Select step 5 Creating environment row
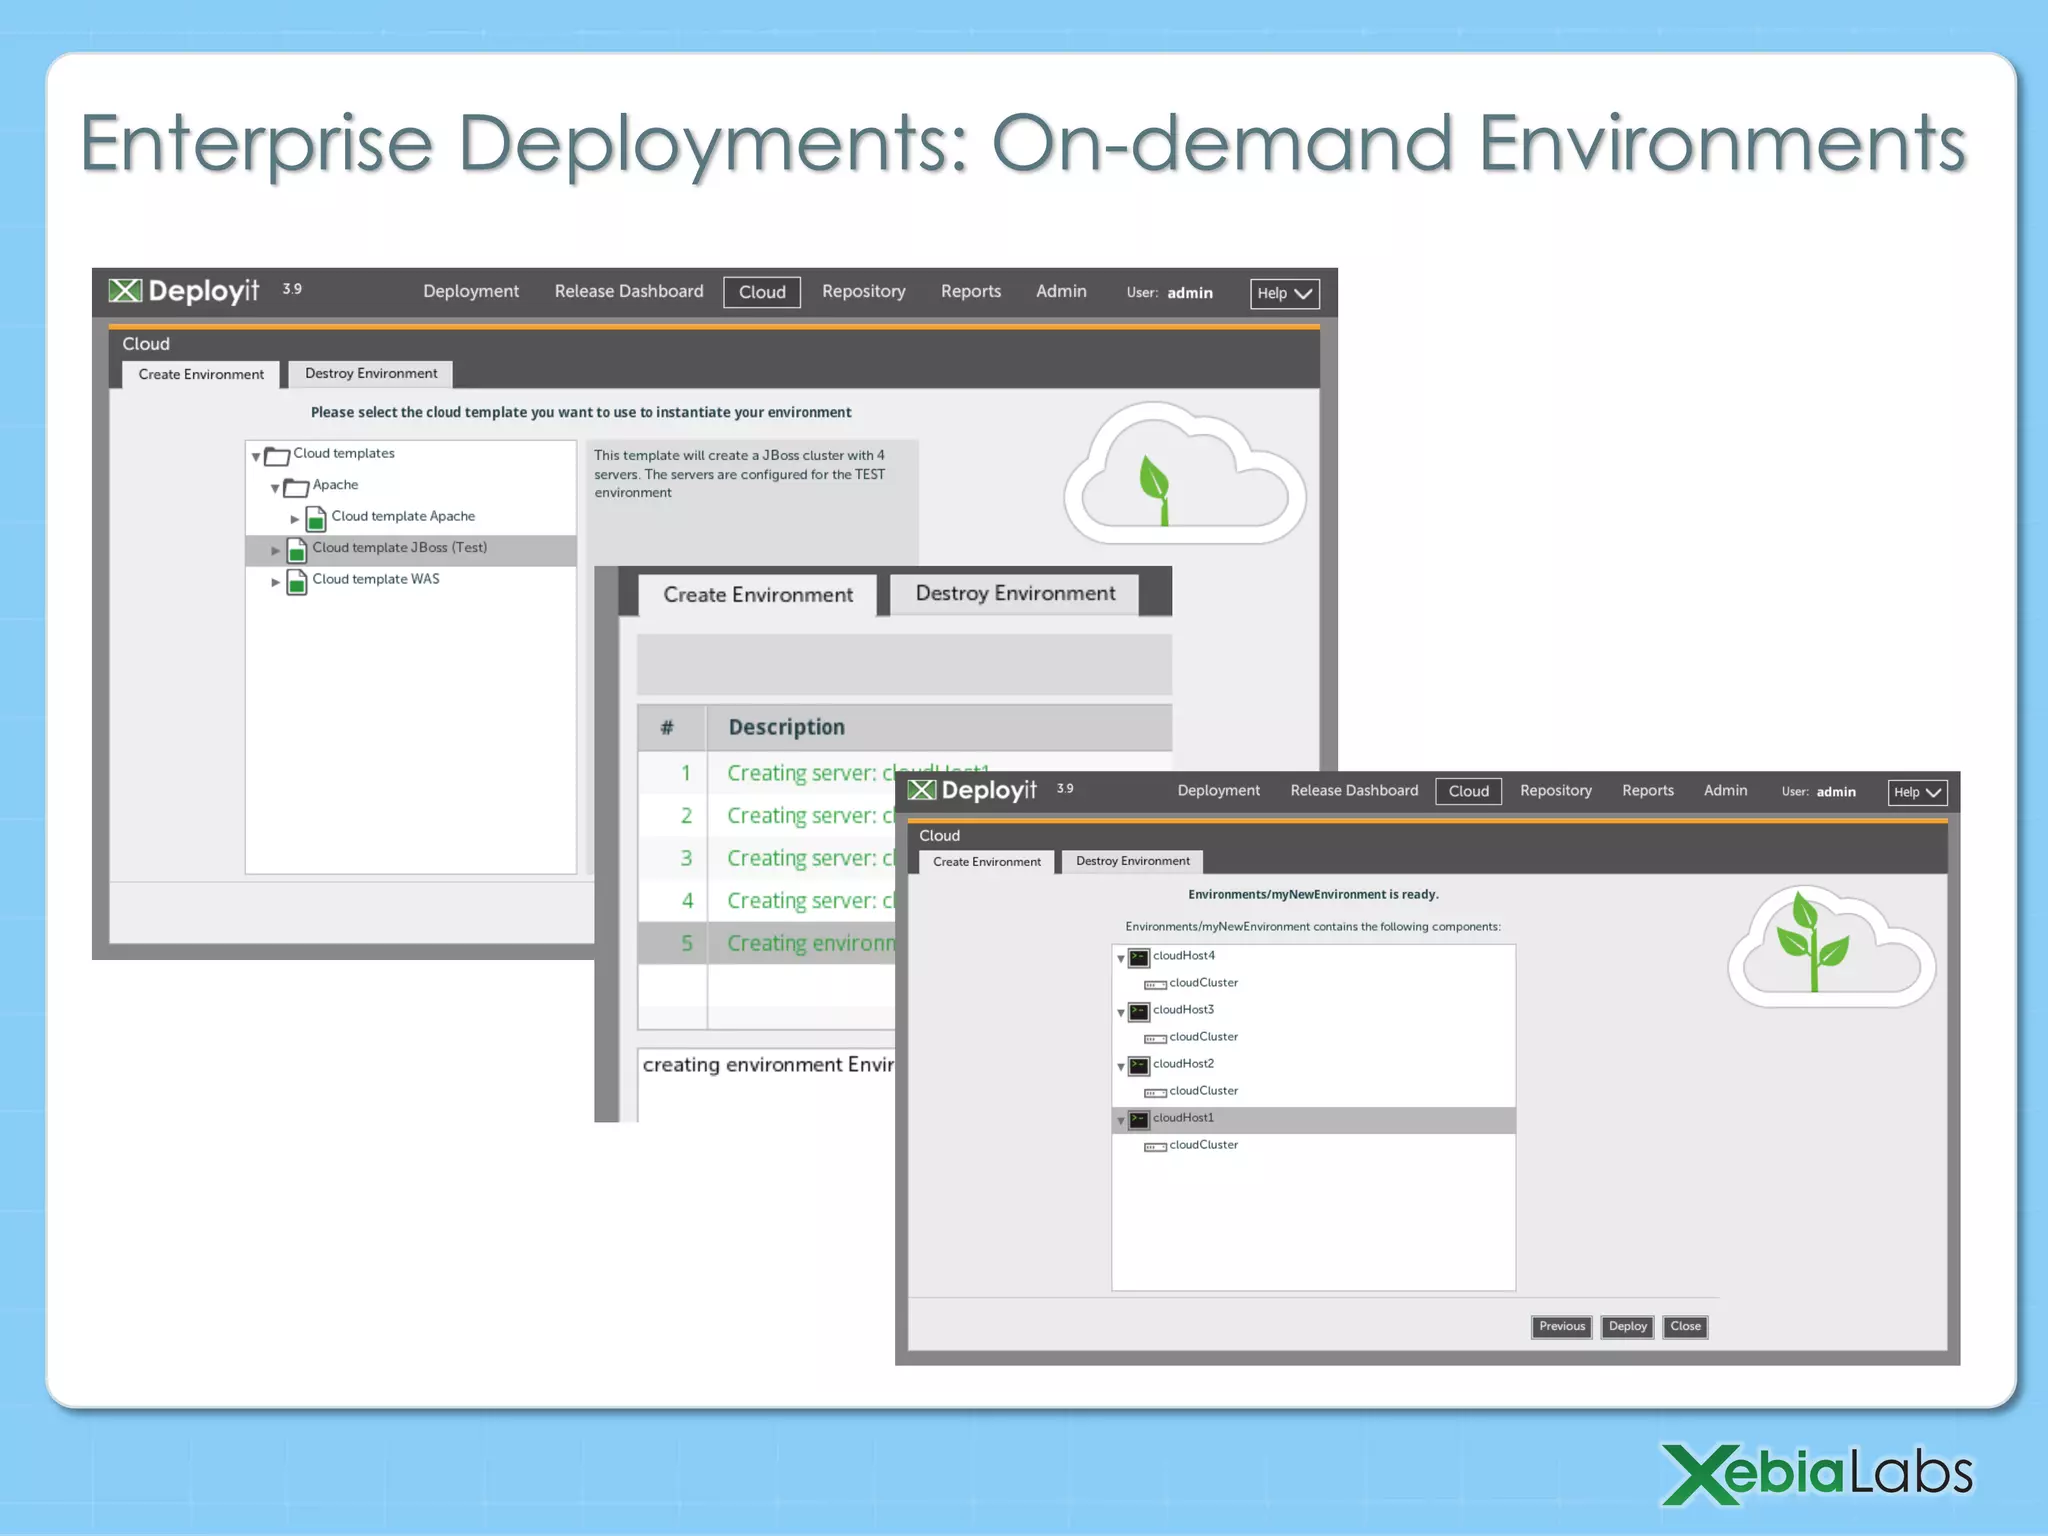This screenshot has height=1536, width=2048. (767, 943)
